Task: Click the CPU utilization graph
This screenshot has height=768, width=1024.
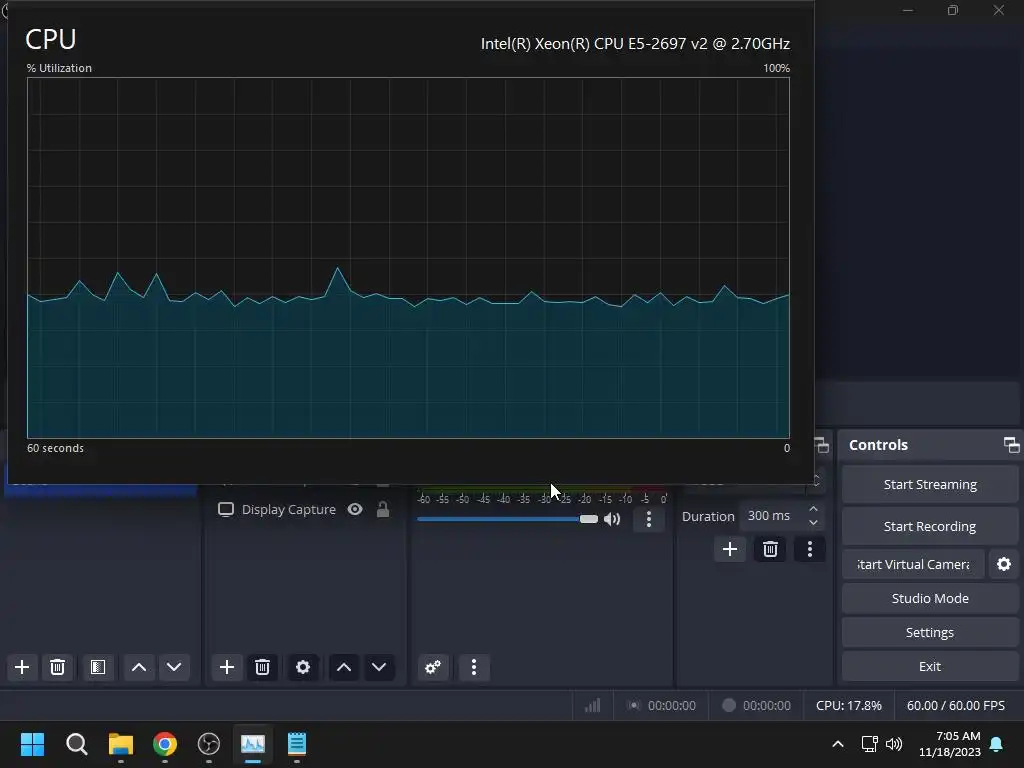Action: coord(408,258)
